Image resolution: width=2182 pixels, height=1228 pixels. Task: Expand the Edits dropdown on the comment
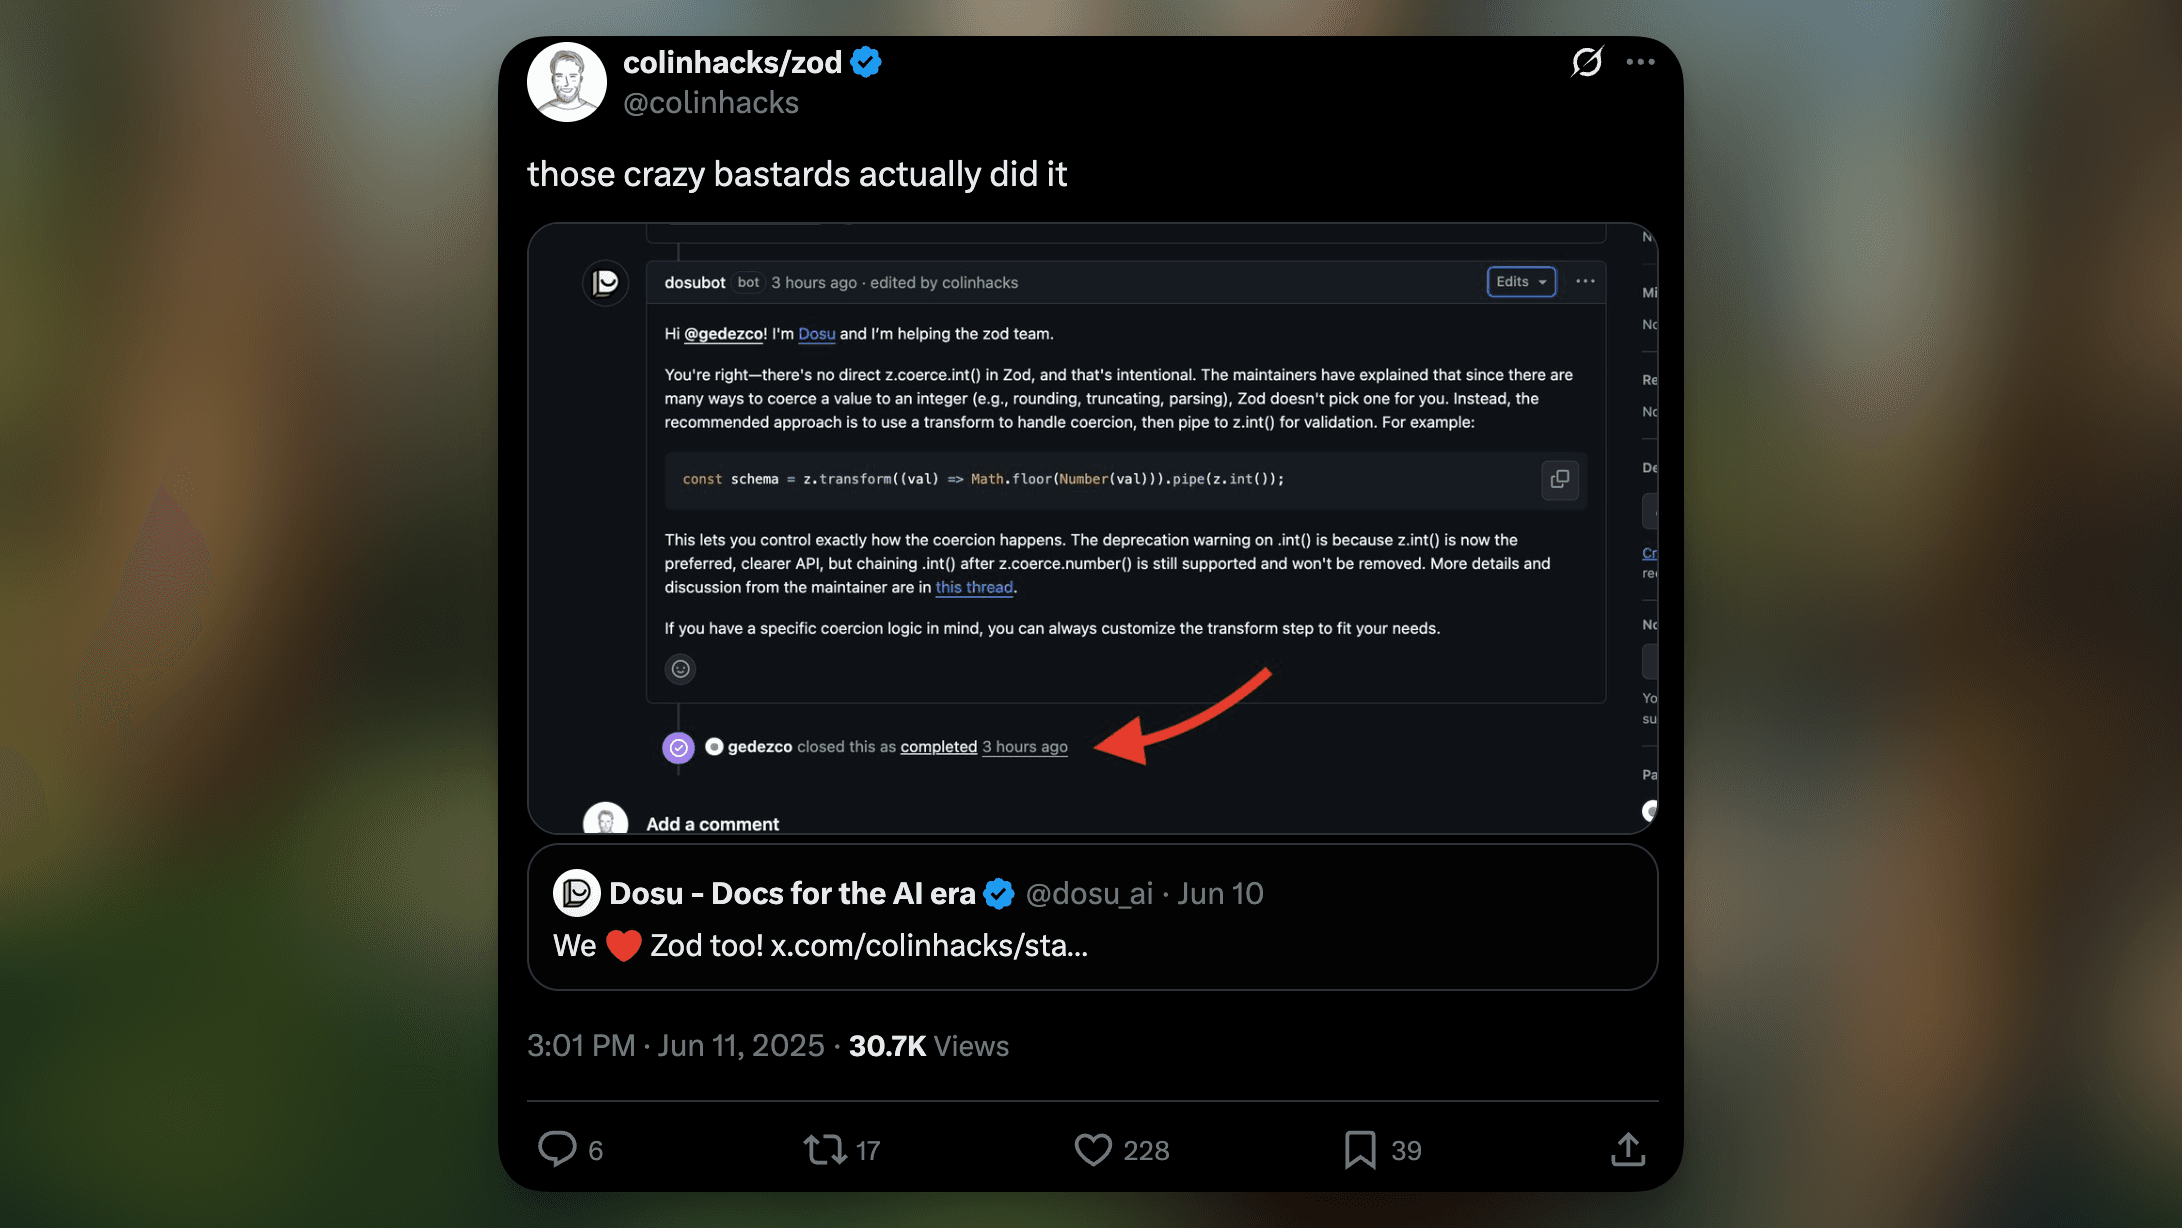point(1521,281)
